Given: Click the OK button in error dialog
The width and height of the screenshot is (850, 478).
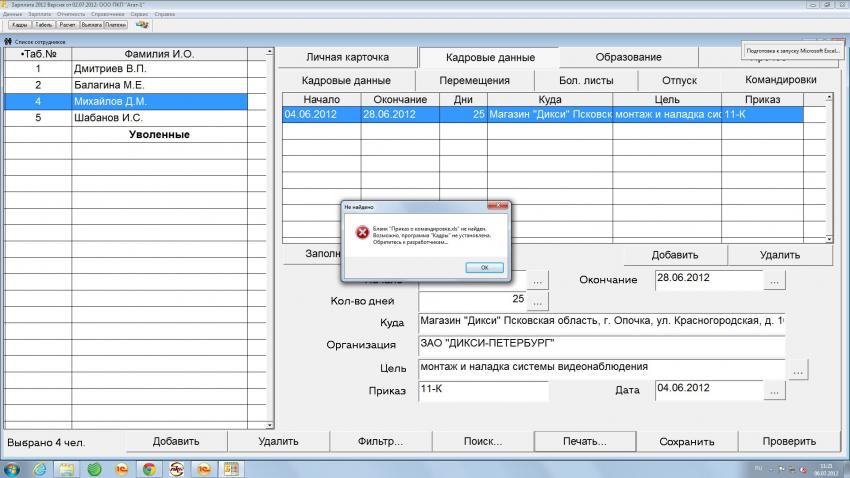Looking at the screenshot, I should pos(484,267).
